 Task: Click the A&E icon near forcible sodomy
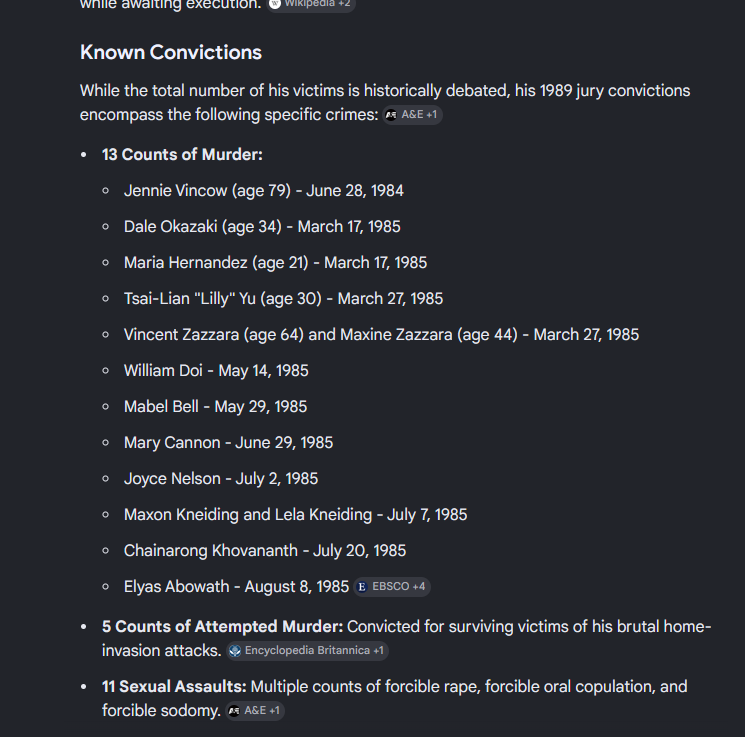[234, 711]
